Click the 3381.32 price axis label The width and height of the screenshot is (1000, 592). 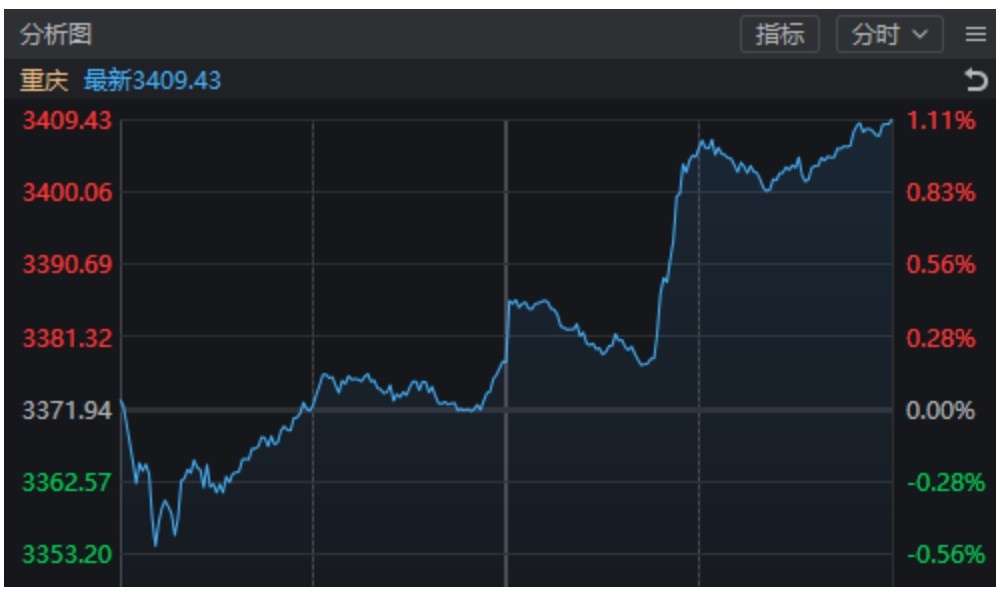(x=67, y=338)
